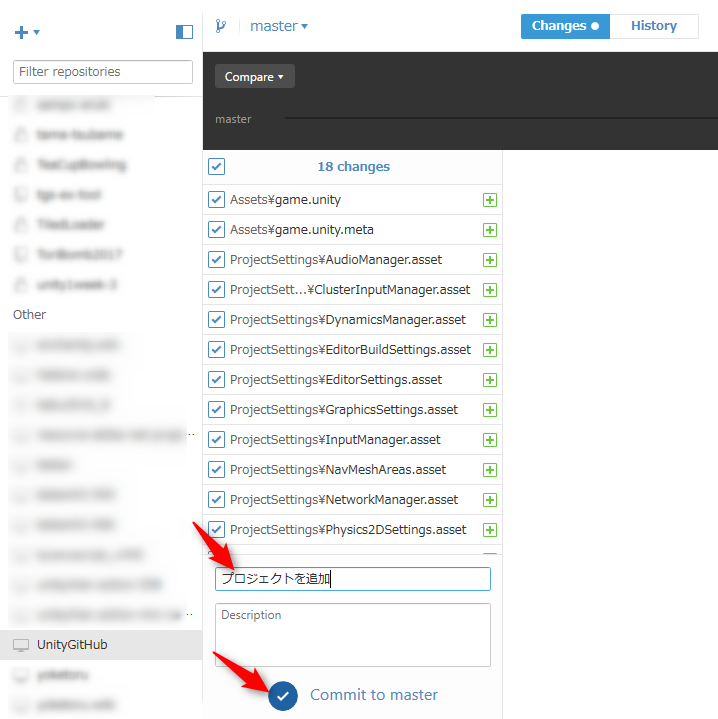Open the master branch dropdown
Image resolution: width=718 pixels, height=719 pixels.
279,26
